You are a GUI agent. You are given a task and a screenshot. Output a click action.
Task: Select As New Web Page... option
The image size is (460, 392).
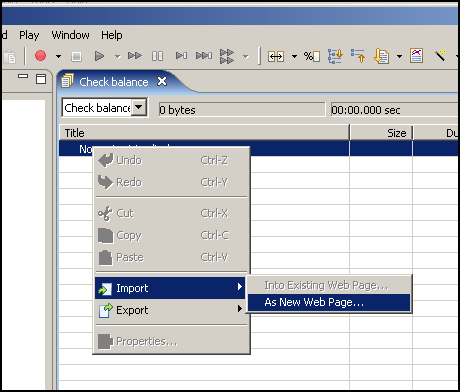tap(329, 302)
